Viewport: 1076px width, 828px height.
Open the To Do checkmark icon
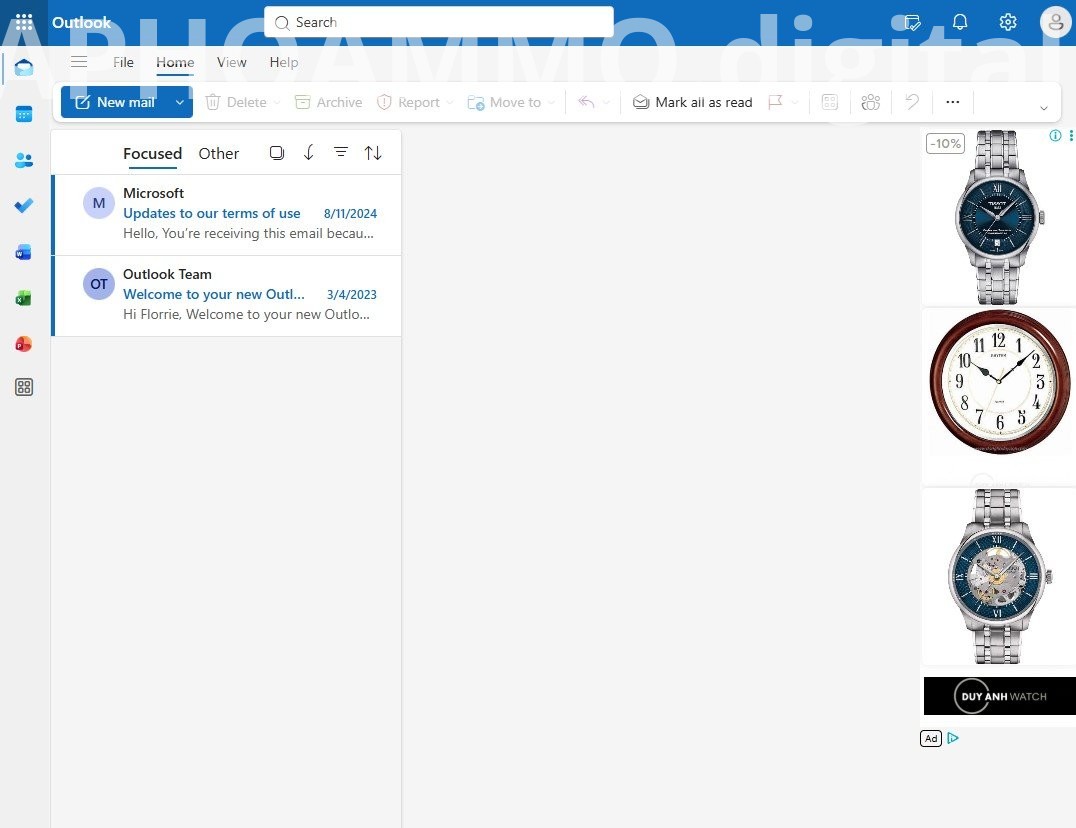24,206
